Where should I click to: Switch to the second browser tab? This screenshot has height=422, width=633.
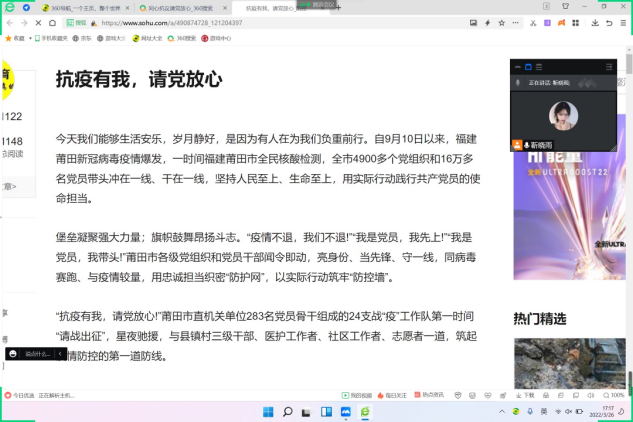click(165, 7)
